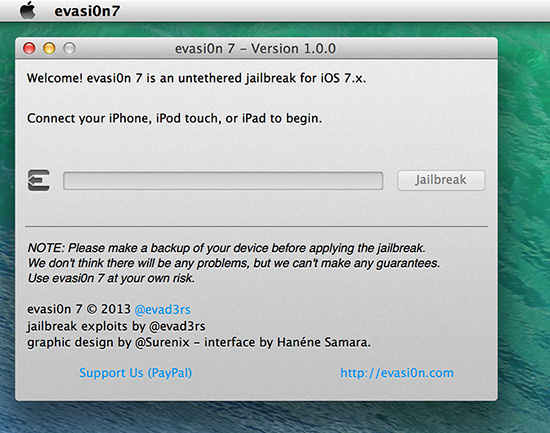Screen dimensions: 550x433
Task: Minimize the evasi0n 7 window
Action: tap(49, 48)
